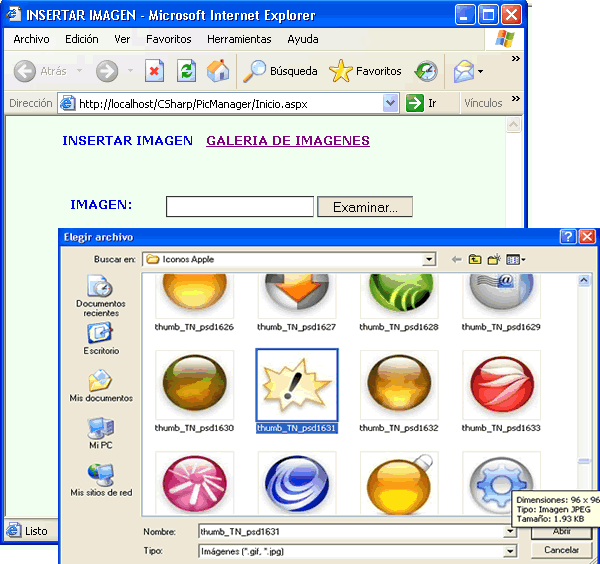
Task: Open Documentos recientes in places bar
Action: [101, 295]
